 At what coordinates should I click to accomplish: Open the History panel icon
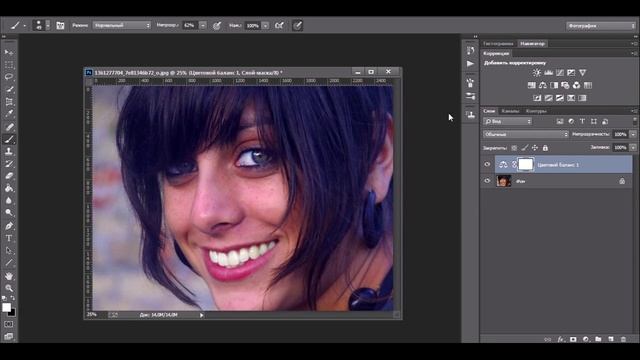pyautogui.click(x=471, y=51)
